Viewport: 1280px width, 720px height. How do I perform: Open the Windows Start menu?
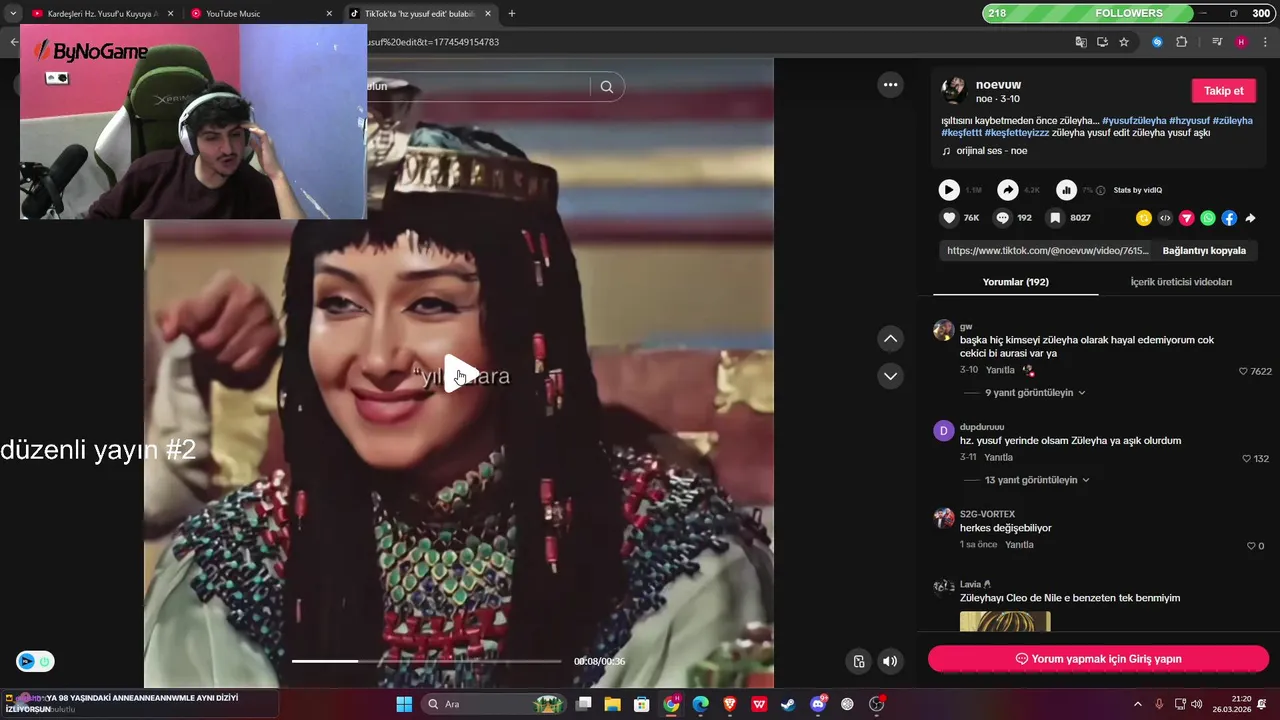click(404, 704)
